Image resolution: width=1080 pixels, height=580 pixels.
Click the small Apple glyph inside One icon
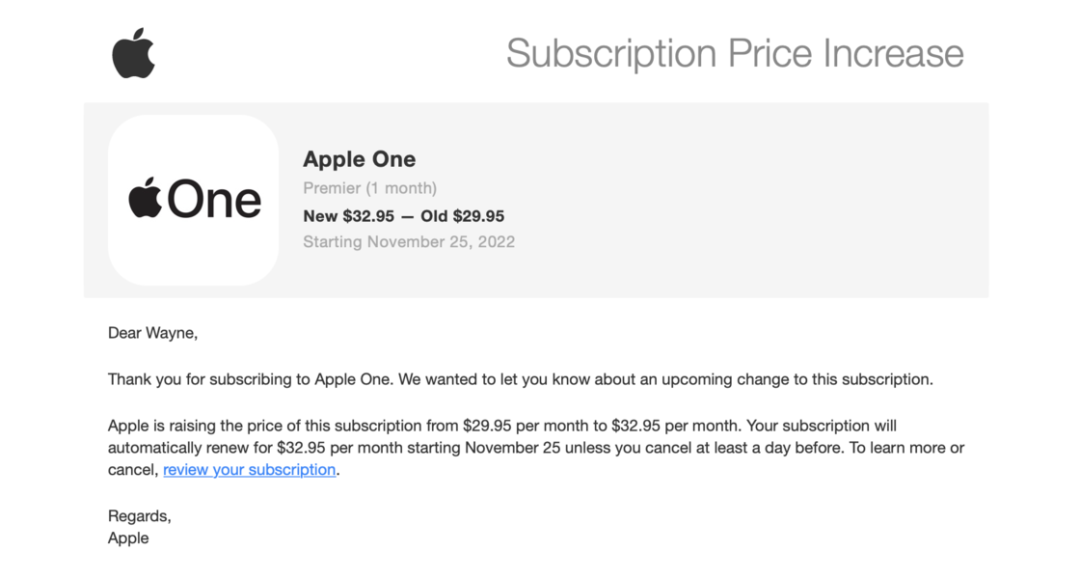point(145,198)
